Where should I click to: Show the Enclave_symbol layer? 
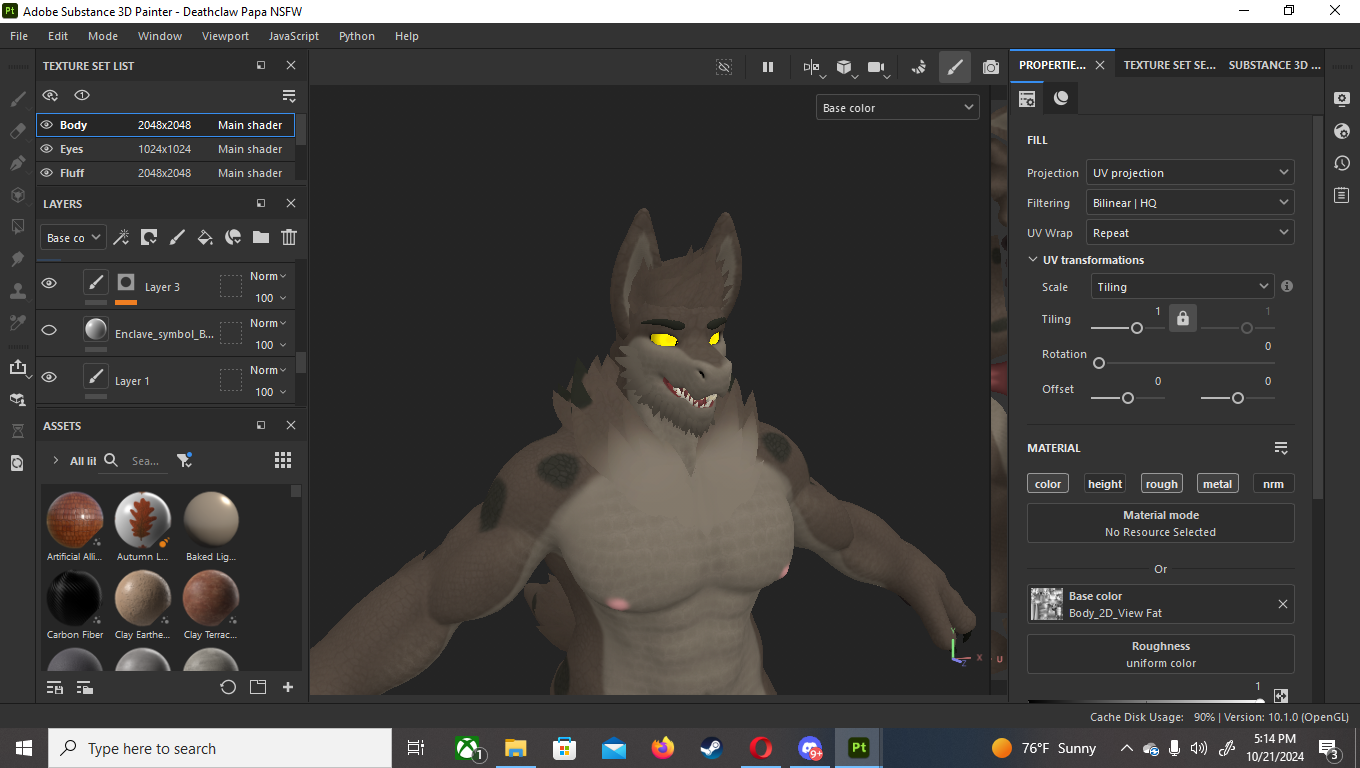click(x=49, y=331)
